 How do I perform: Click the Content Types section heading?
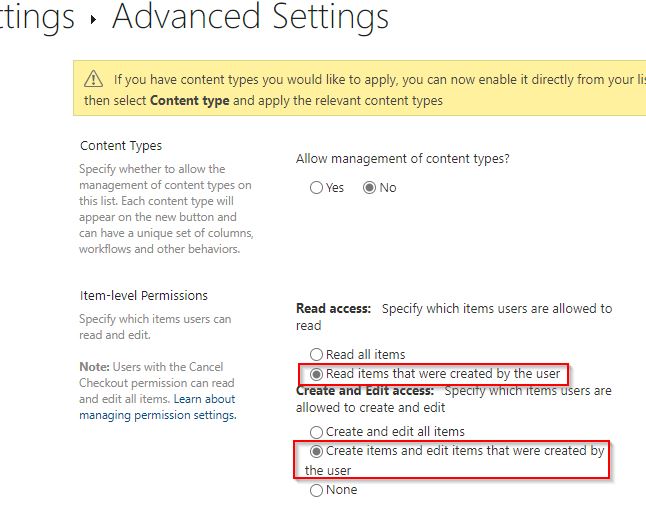121,146
